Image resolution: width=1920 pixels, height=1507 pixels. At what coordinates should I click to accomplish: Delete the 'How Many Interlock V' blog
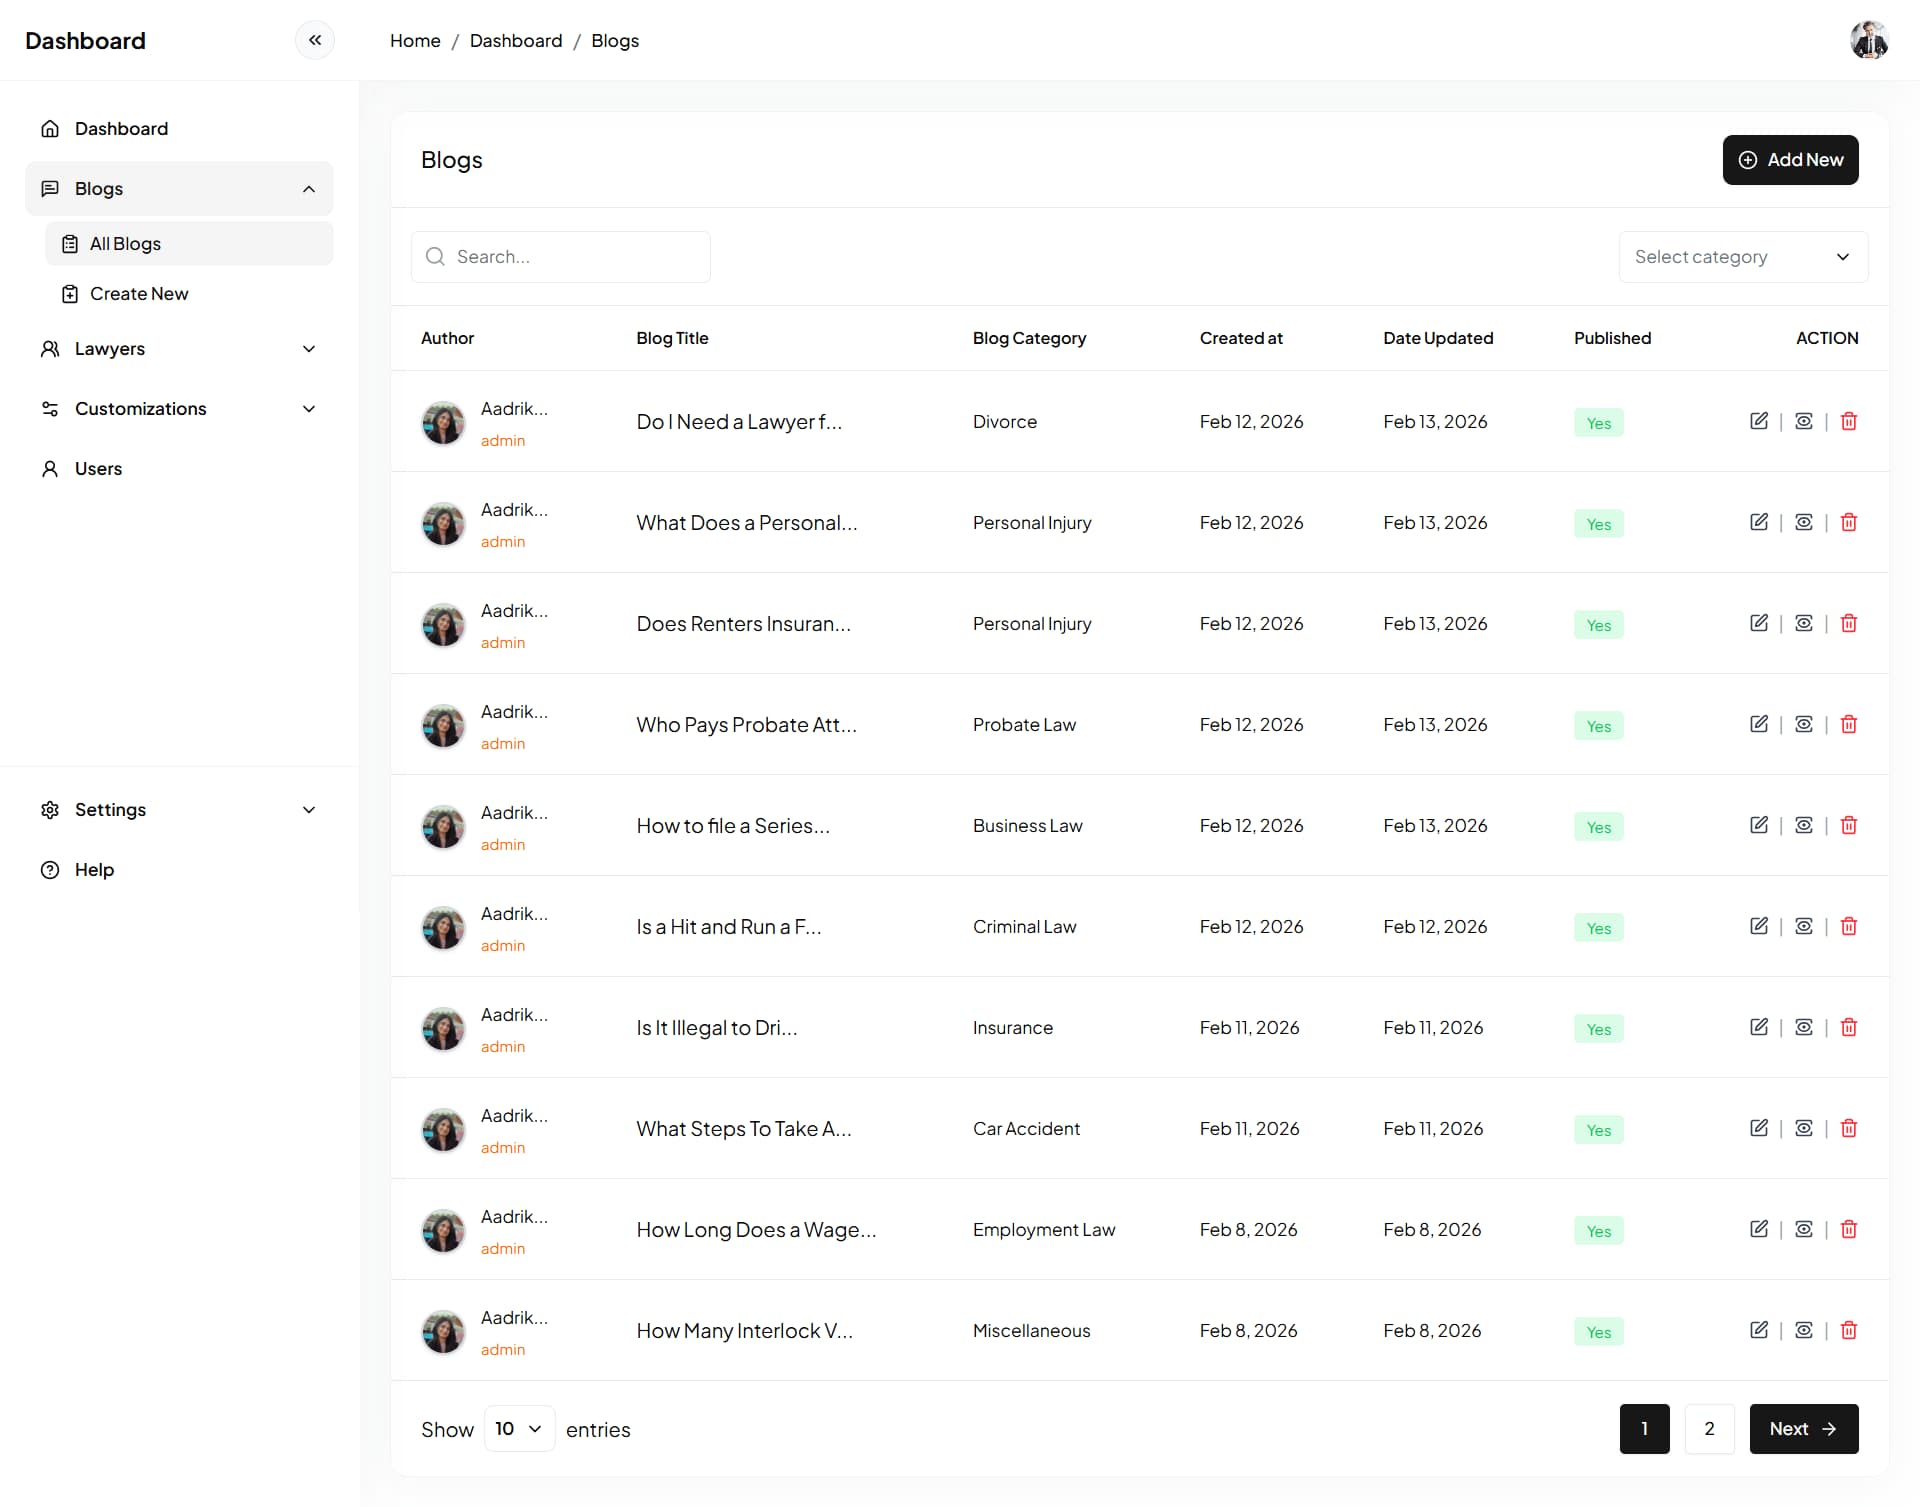point(1849,1330)
